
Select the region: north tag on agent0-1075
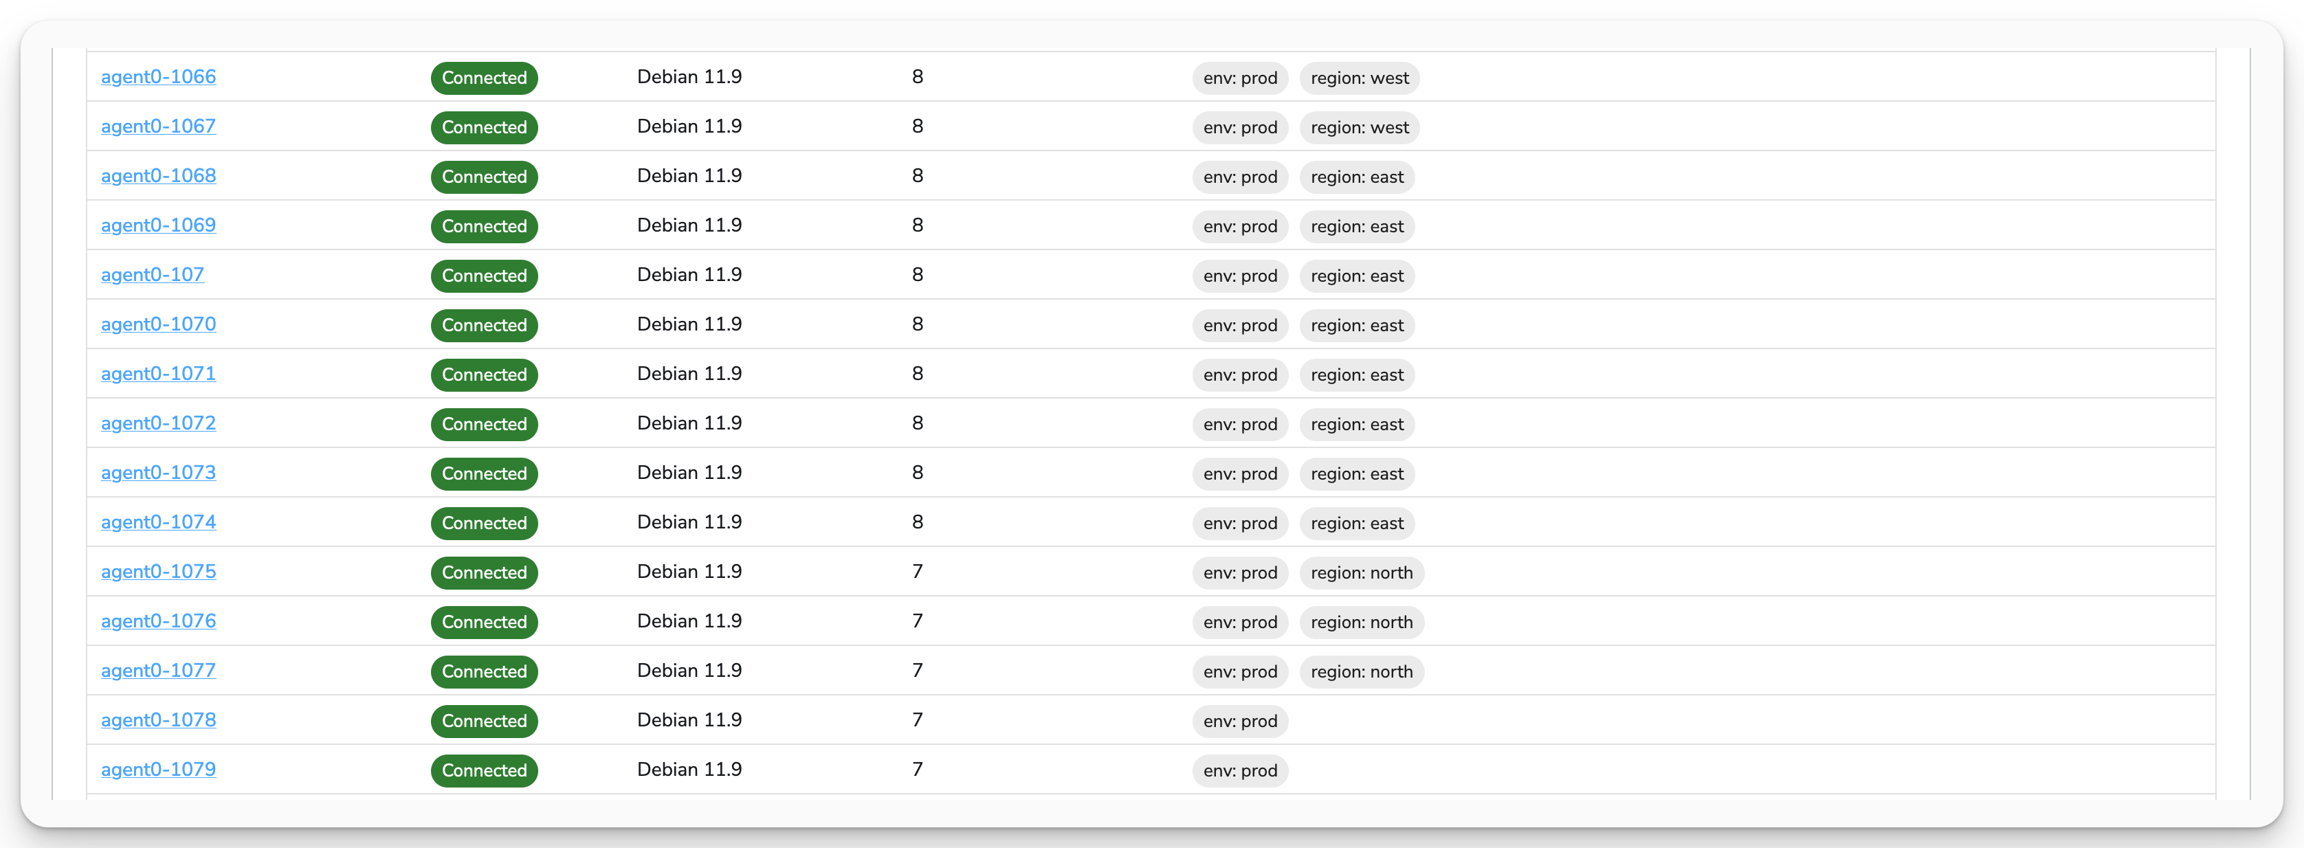click(1361, 573)
